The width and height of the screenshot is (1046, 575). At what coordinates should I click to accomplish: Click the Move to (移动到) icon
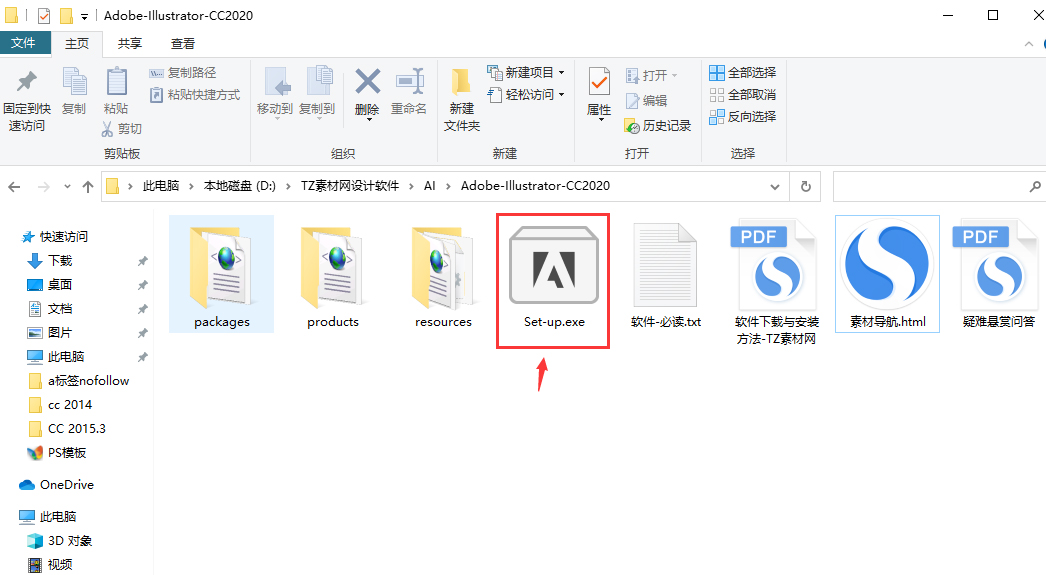click(276, 83)
